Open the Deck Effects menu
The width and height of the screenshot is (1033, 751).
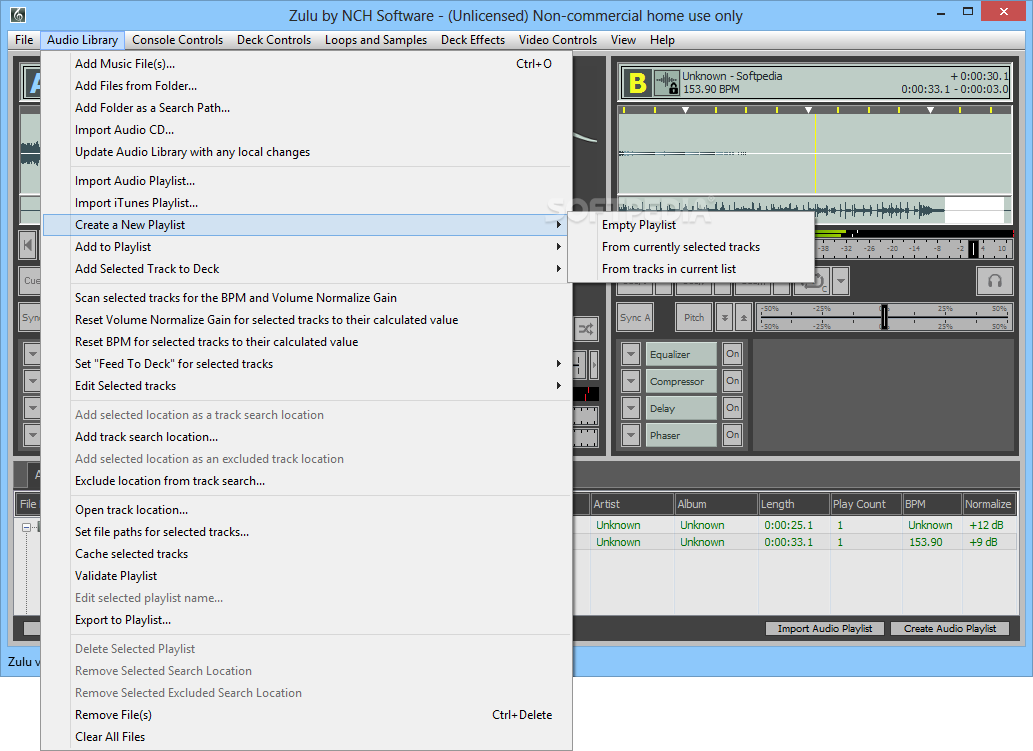pyautogui.click(x=473, y=40)
